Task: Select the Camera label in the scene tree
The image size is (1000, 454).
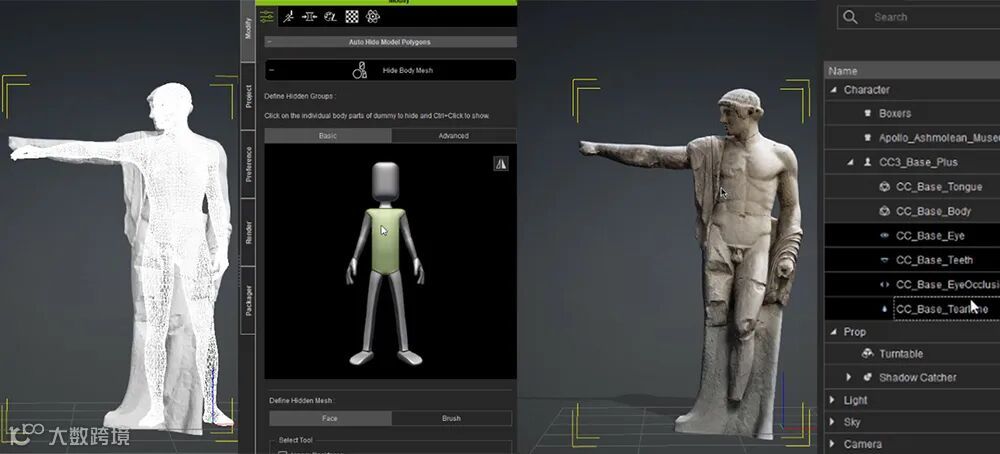Action: click(862, 444)
